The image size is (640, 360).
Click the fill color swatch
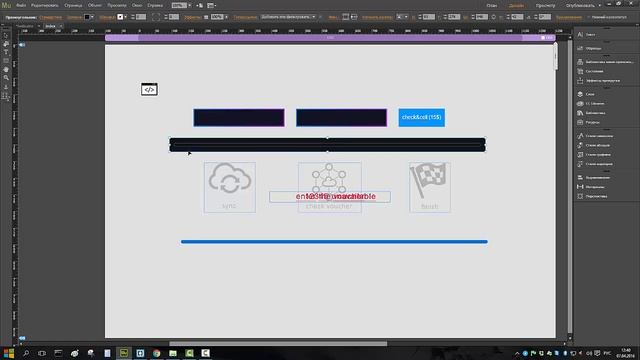click(x=87, y=17)
